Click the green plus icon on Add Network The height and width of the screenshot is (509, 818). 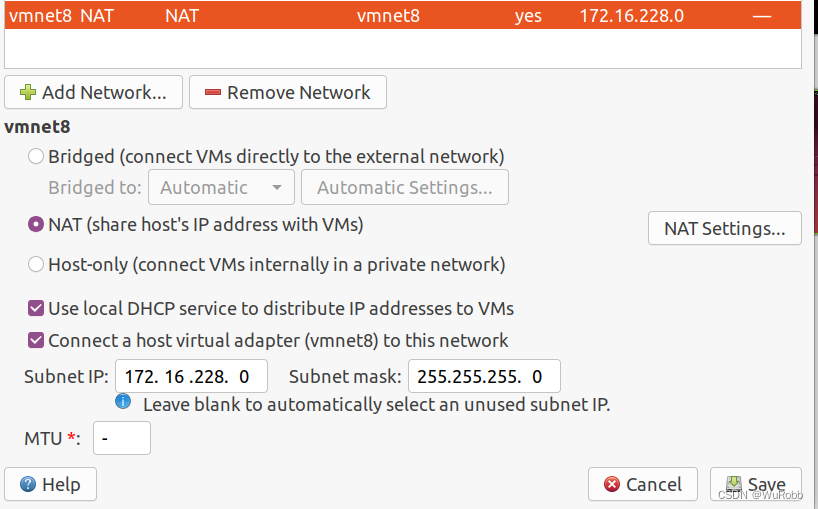click(x=28, y=92)
